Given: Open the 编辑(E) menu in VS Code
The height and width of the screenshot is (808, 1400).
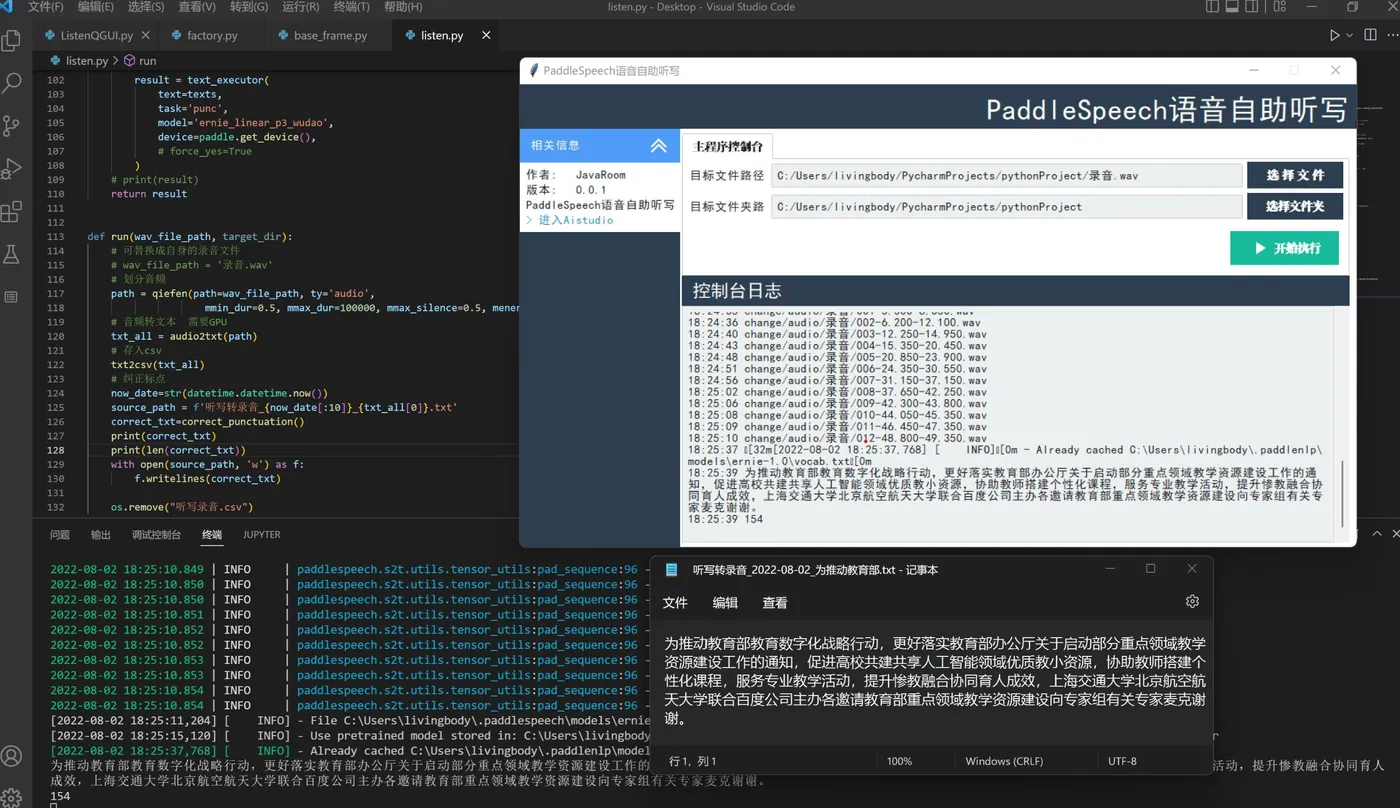Looking at the screenshot, I should 96,7.
